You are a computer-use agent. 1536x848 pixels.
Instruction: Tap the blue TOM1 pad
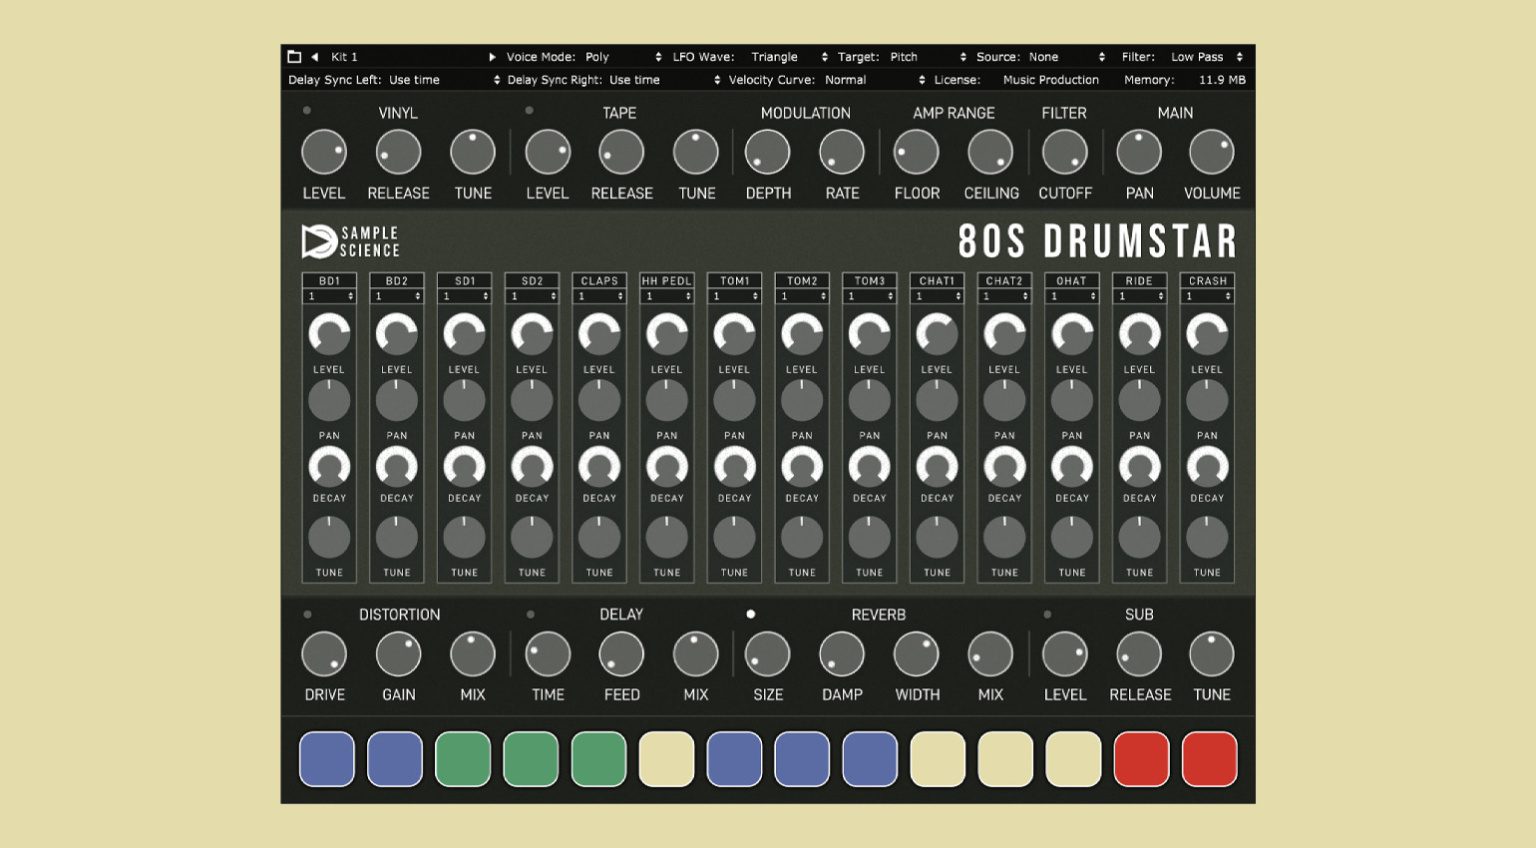click(734, 758)
